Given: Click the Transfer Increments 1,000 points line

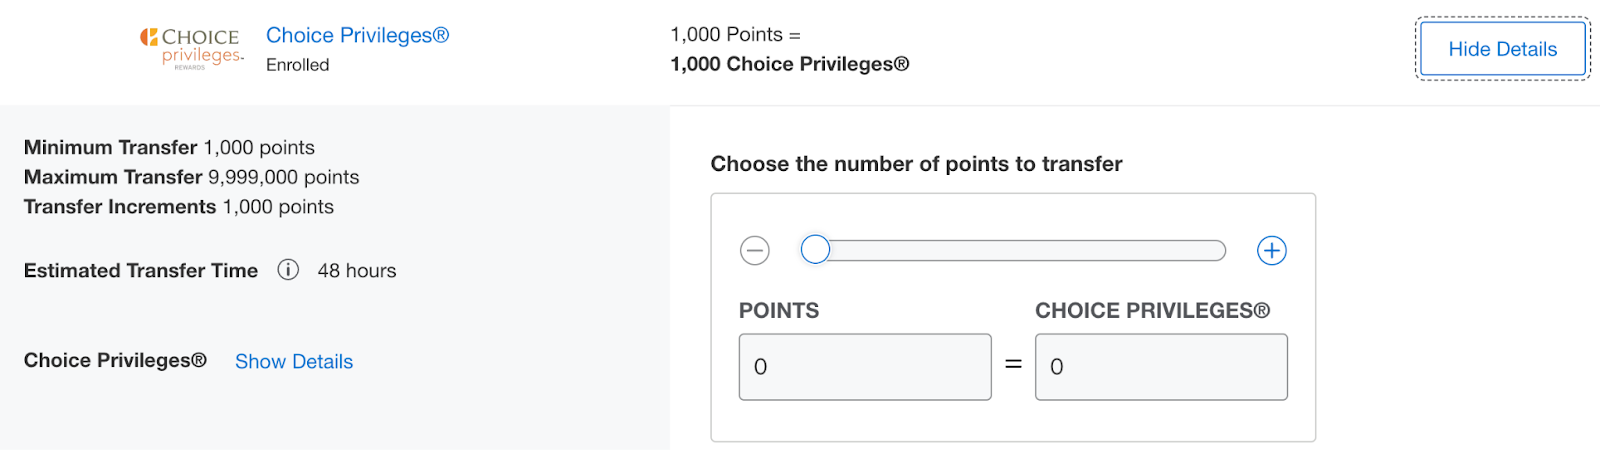Looking at the screenshot, I should pyautogui.click(x=178, y=207).
